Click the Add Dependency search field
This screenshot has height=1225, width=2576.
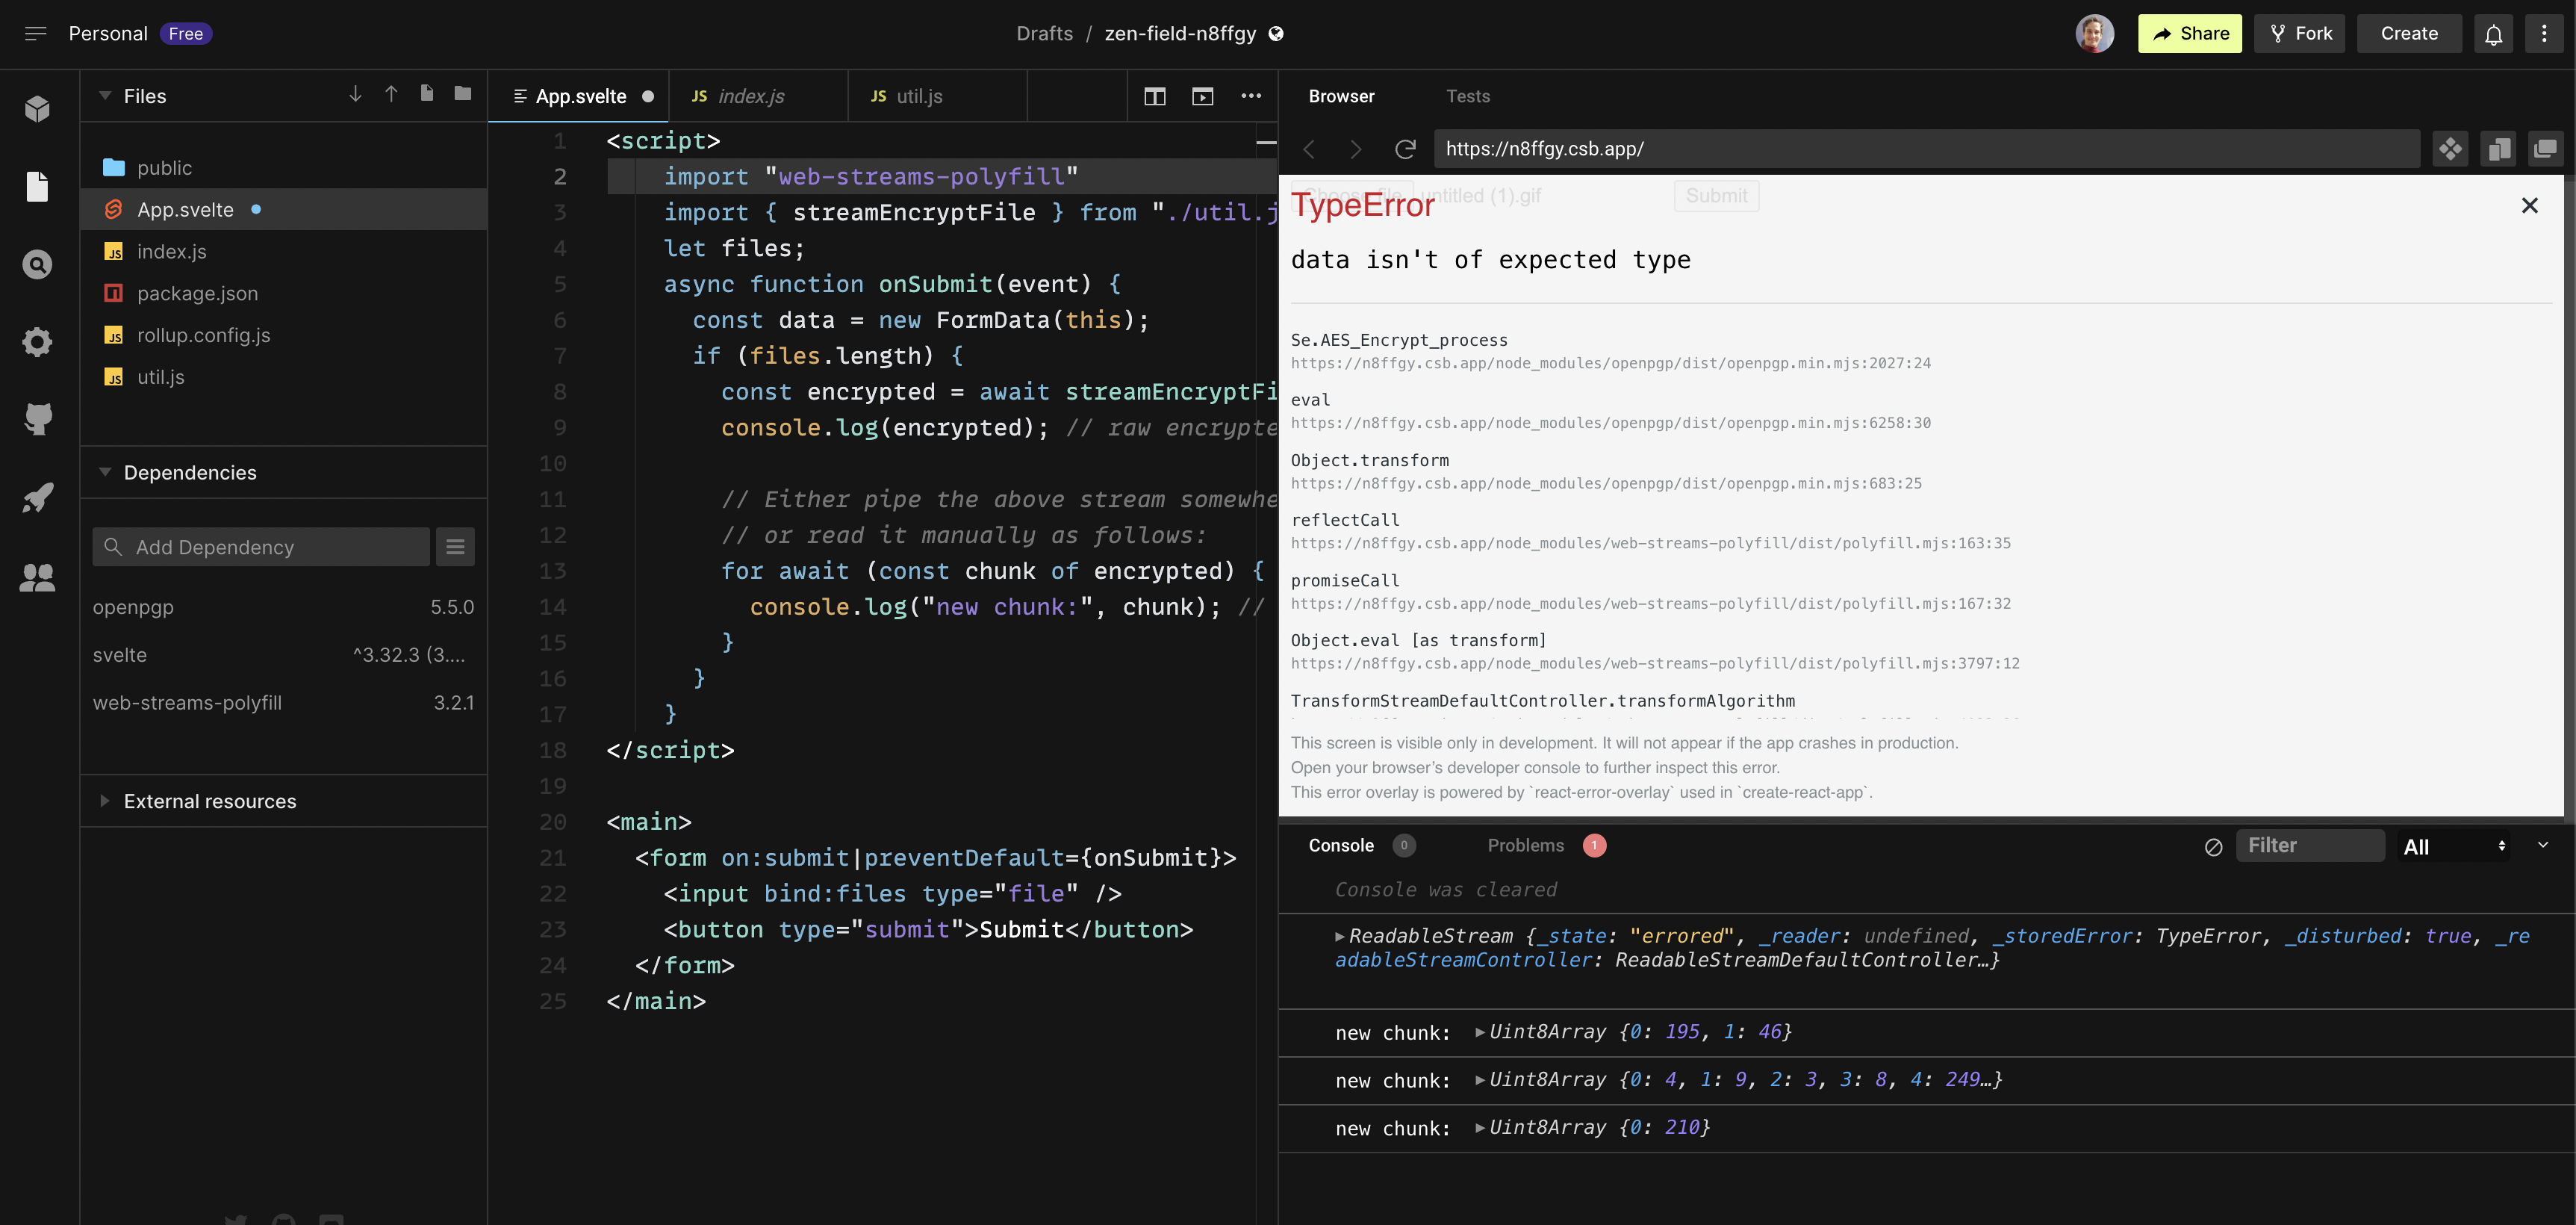[x=261, y=547]
